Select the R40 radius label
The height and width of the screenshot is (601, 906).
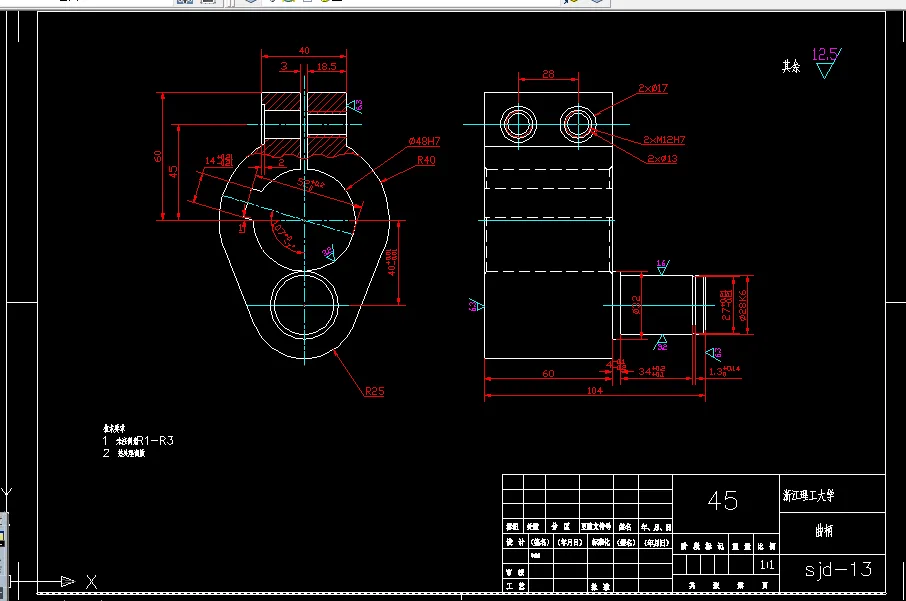426,160
